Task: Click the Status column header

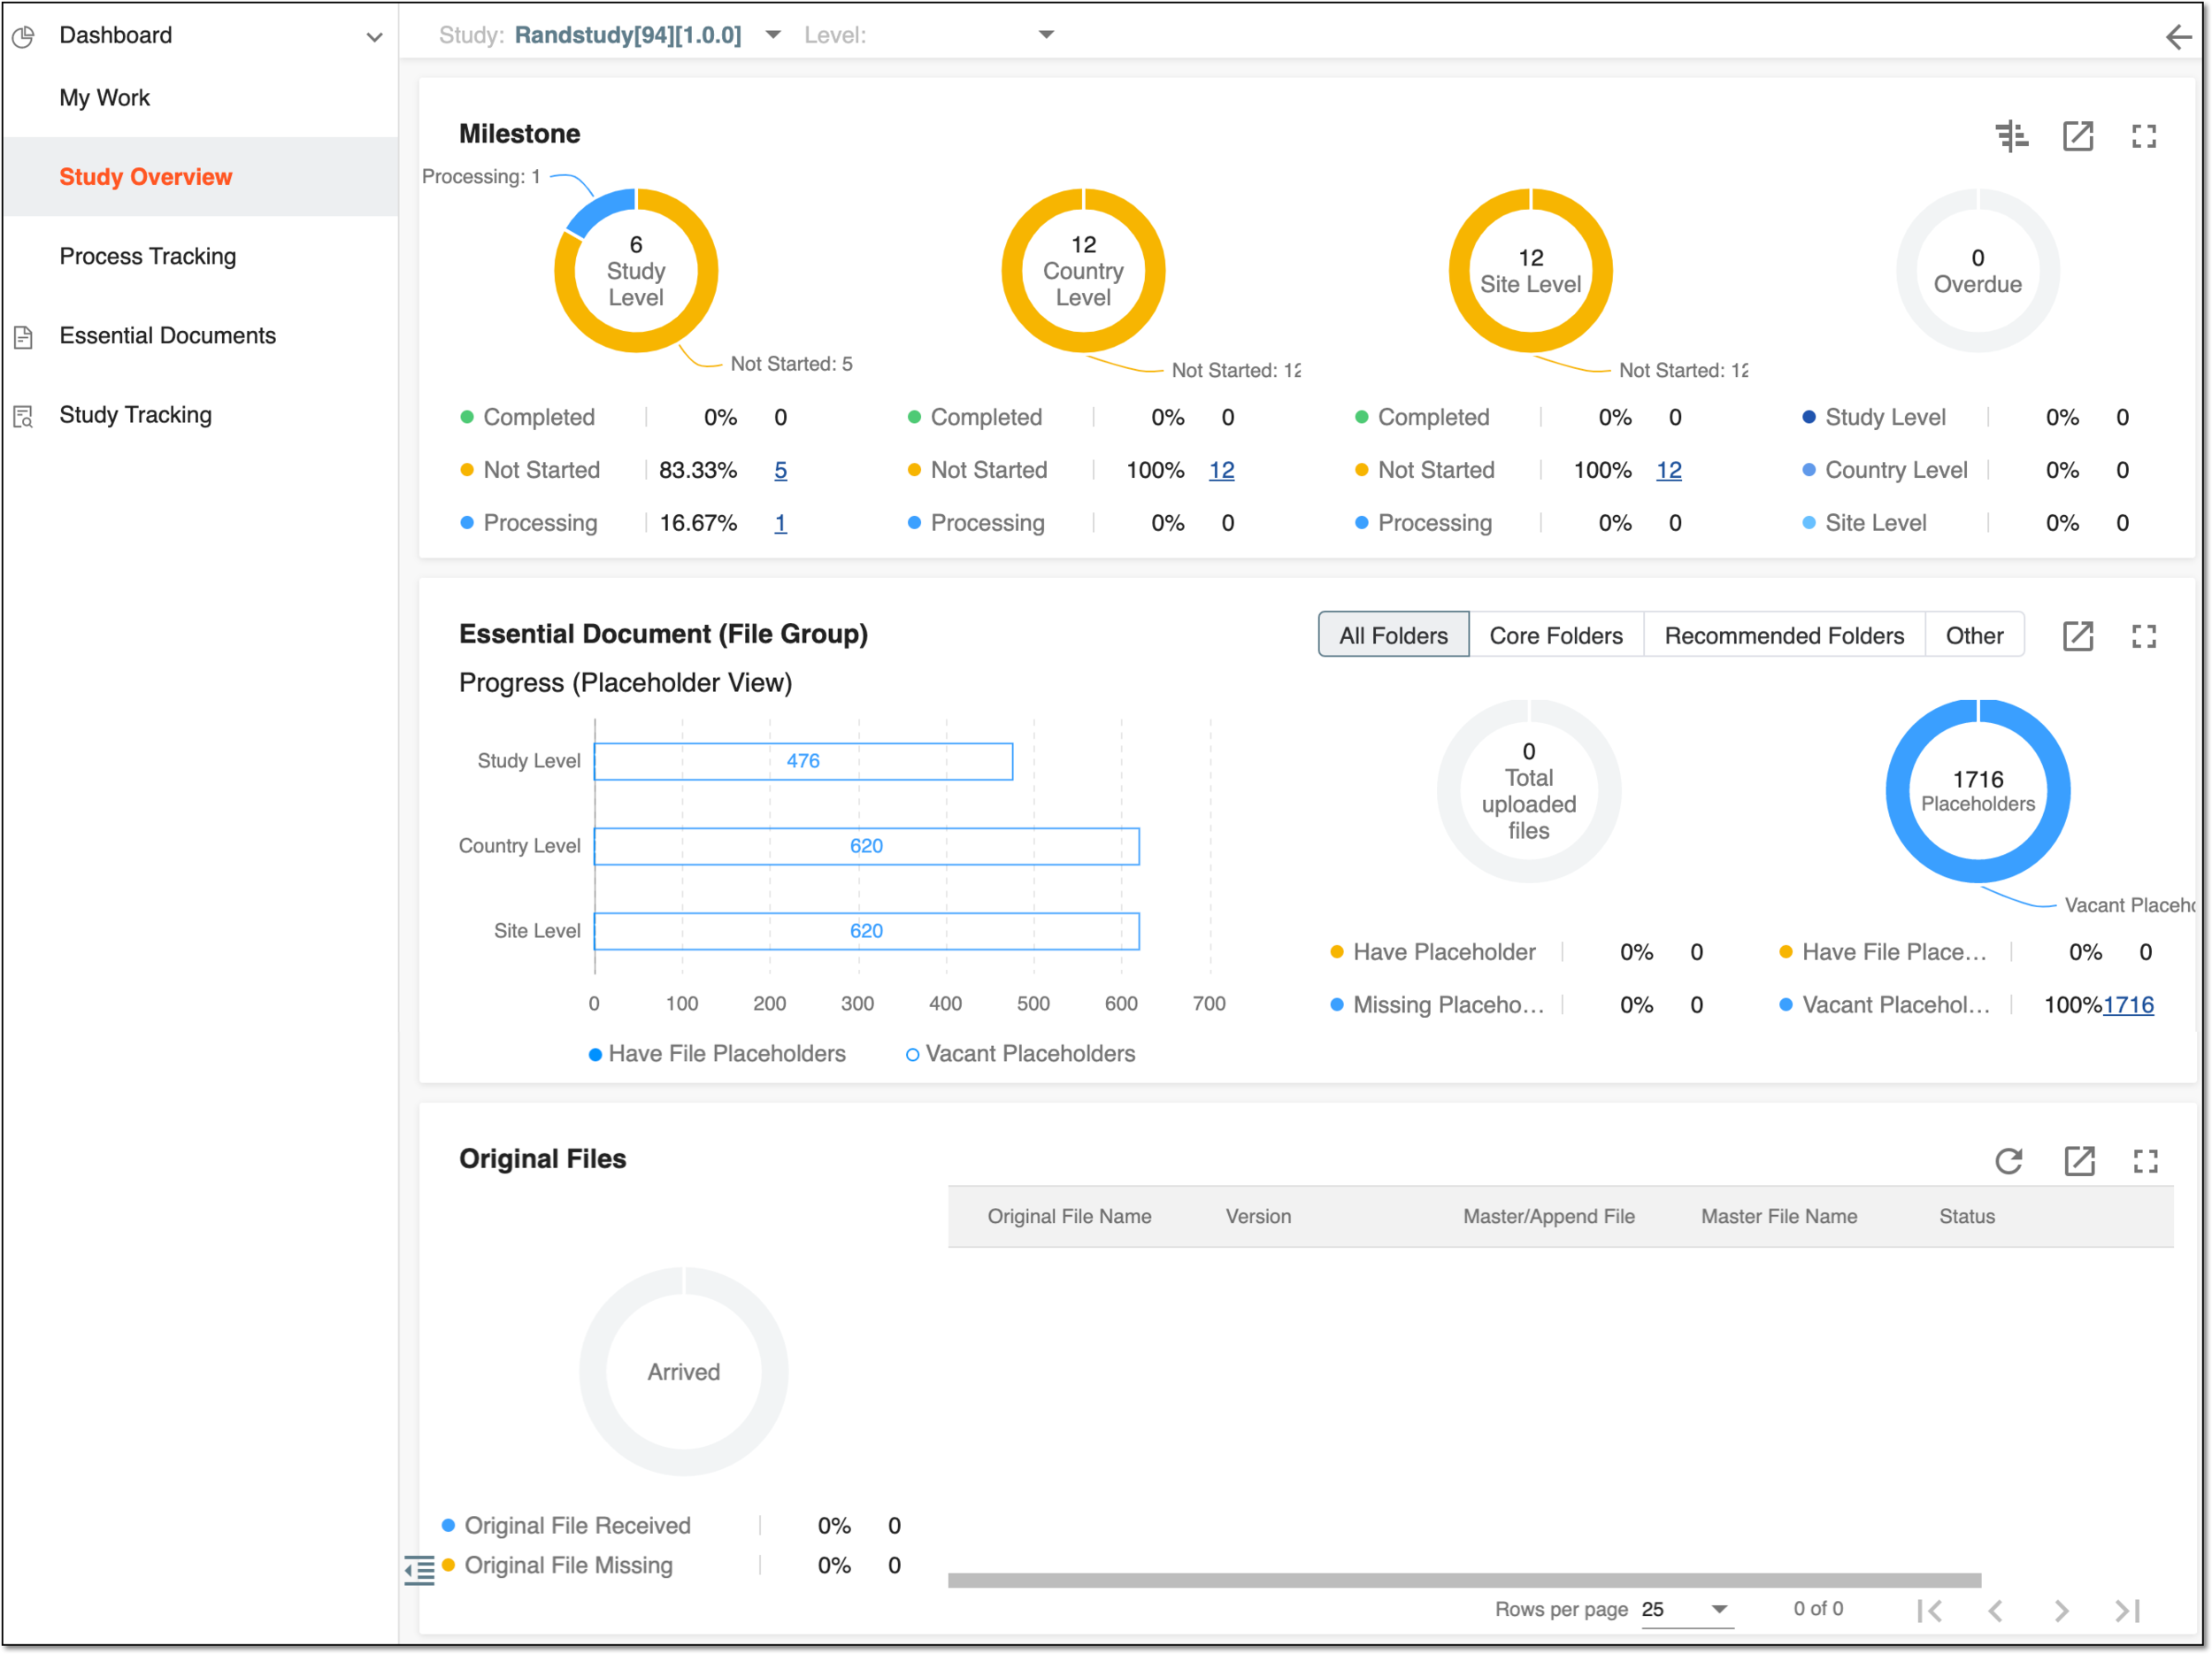Action: pos(1966,1216)
